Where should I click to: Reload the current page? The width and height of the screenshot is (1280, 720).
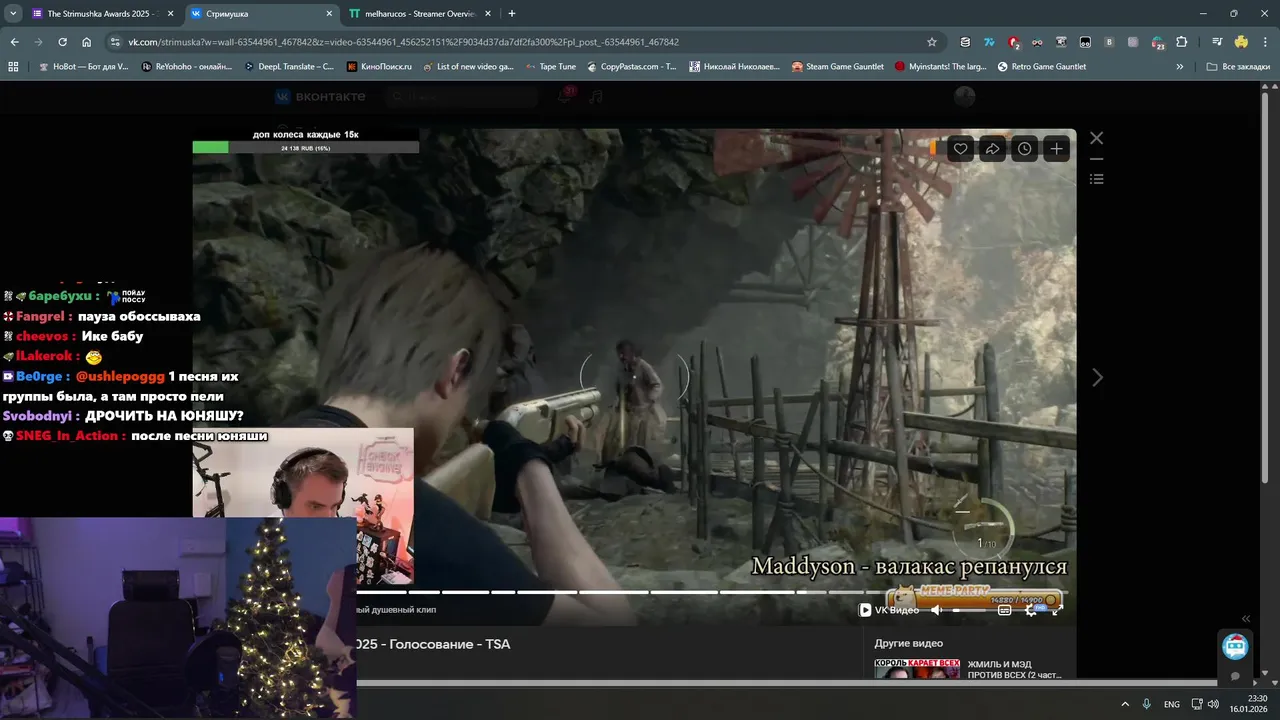62,42
